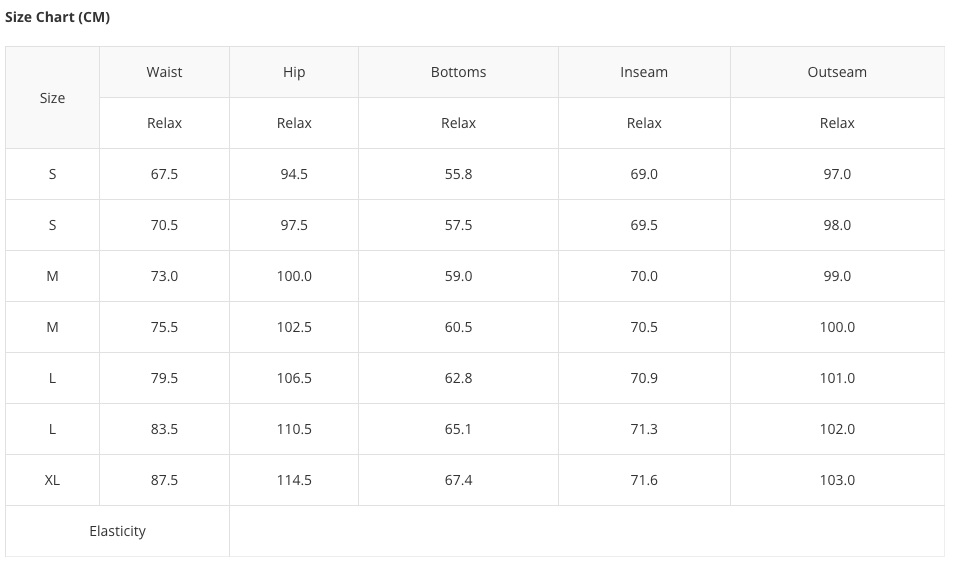Select the 114.5 hip value
962x579 pixels.
point(294,480)
